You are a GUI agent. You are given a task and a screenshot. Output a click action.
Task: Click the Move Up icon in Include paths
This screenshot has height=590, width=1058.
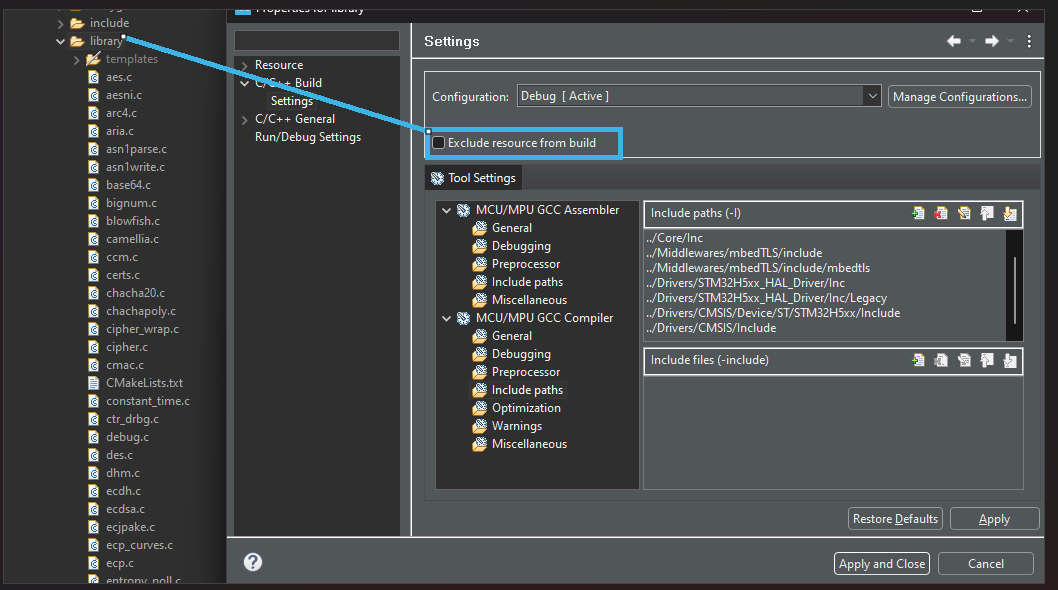(x=987, y=213)
